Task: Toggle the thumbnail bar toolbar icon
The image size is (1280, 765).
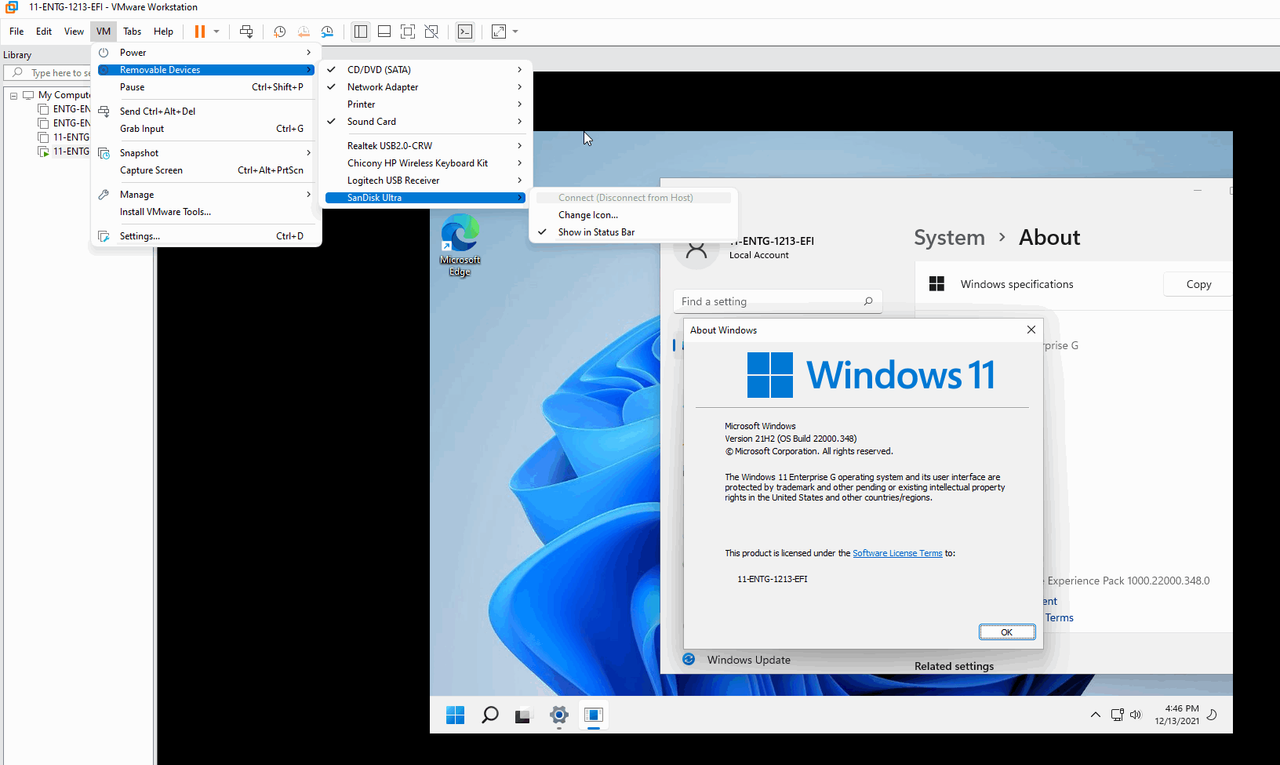Action: 384,31
